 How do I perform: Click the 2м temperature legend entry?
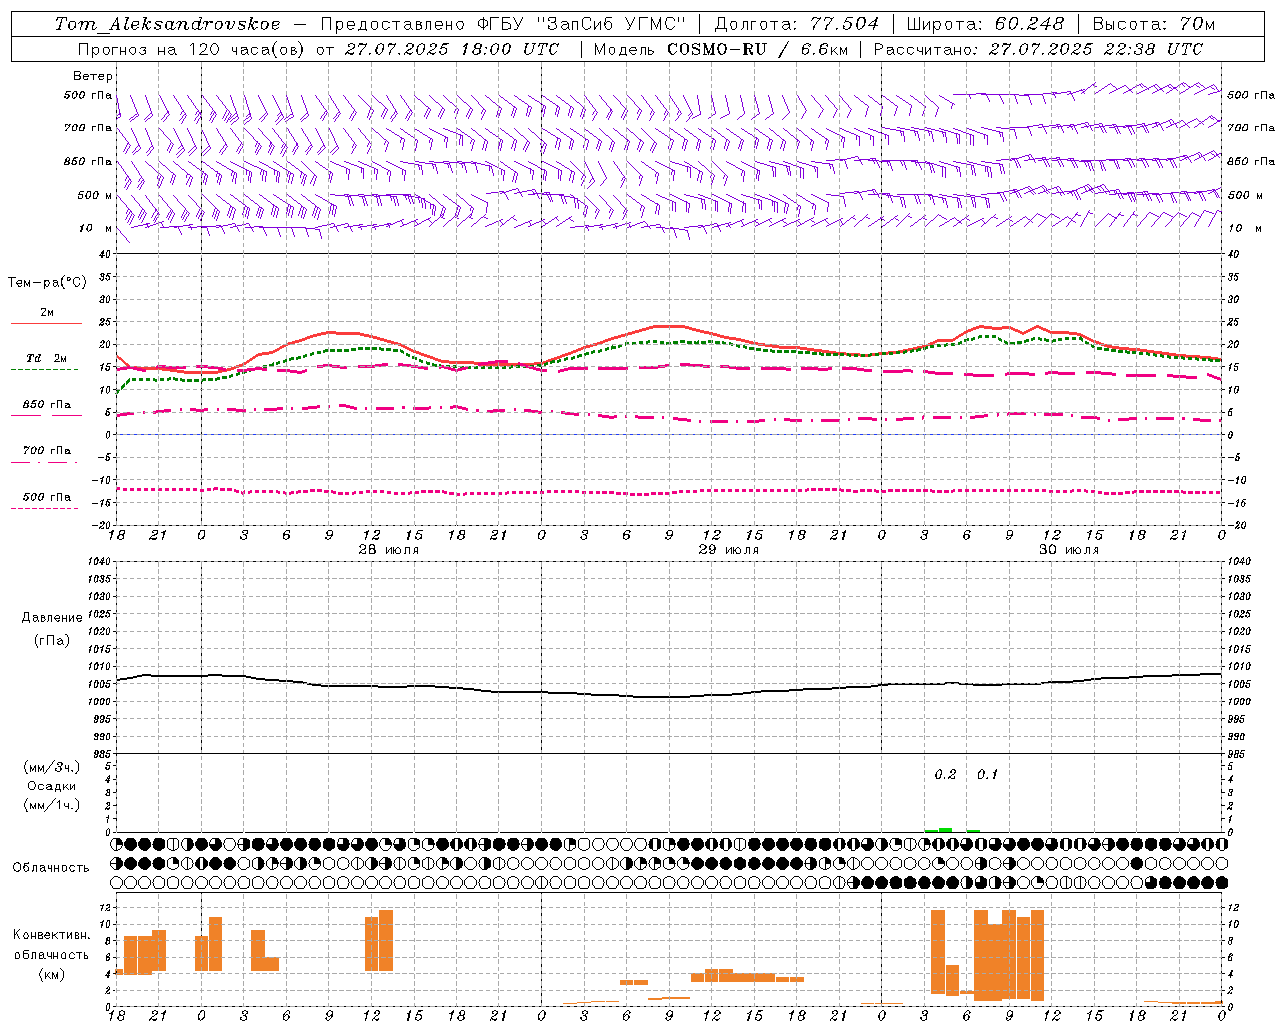47,312
